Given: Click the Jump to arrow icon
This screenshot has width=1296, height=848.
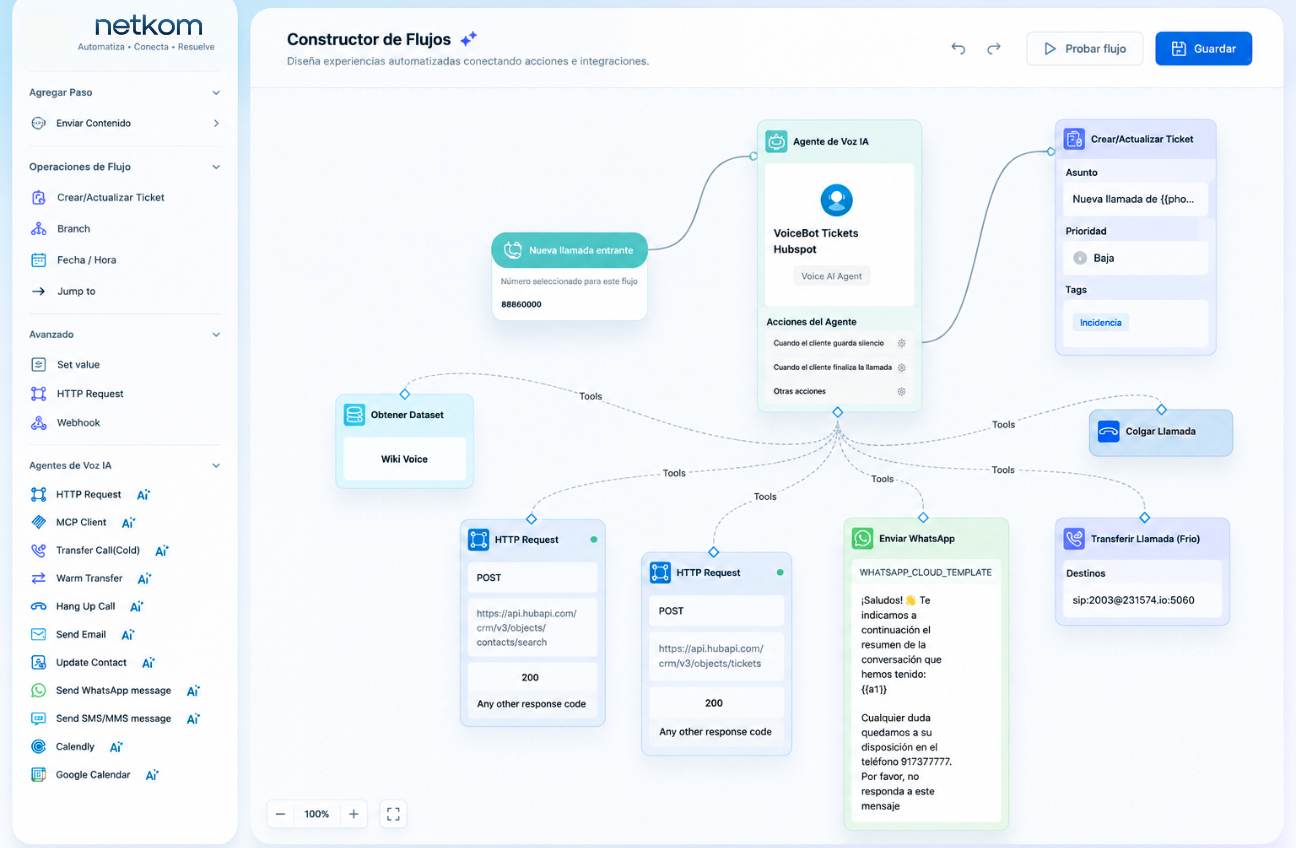Looking at the screenshot, I should (39, 292).
